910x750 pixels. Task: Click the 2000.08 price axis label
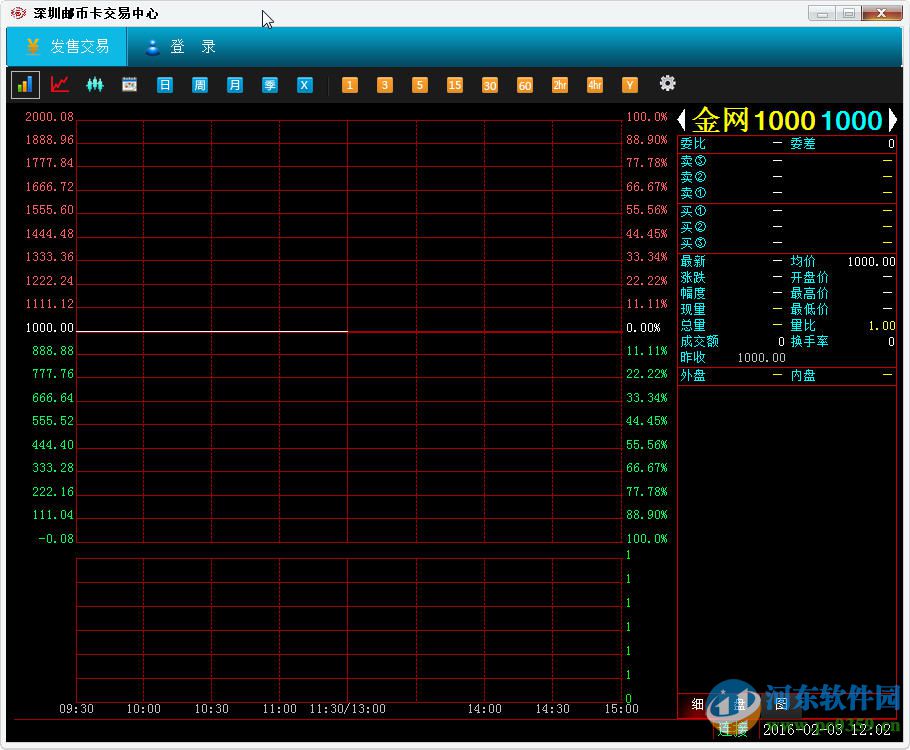(x=49, y=117)
